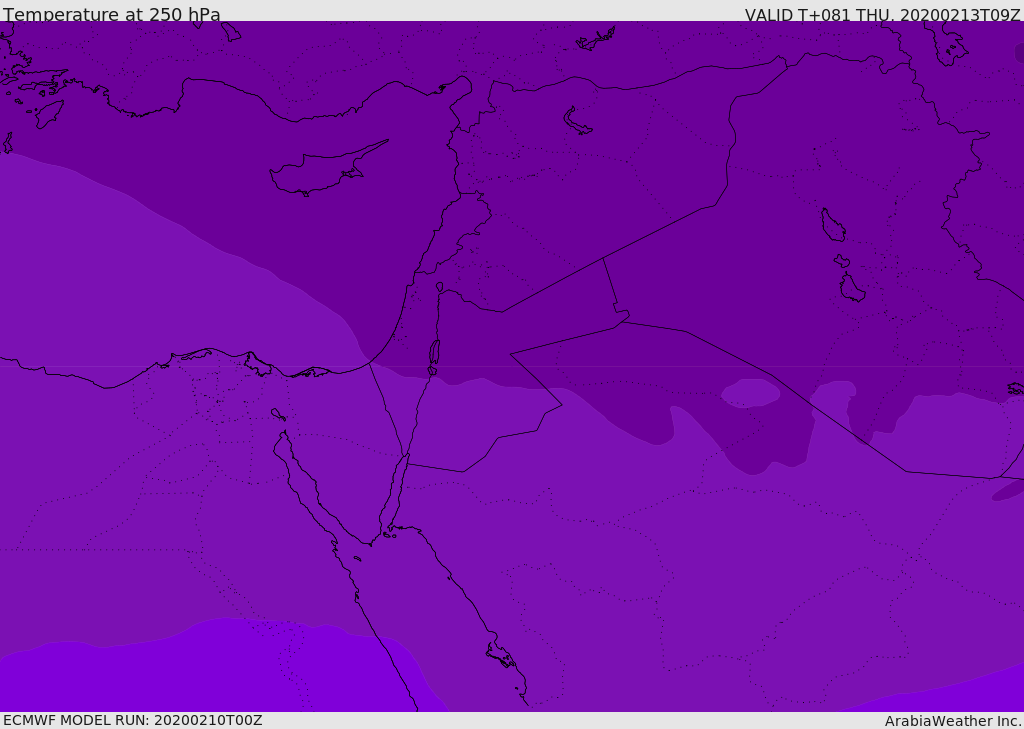Click the Dead Sea outline
This screenshot has height=729, width=1024.
(434, 352)
